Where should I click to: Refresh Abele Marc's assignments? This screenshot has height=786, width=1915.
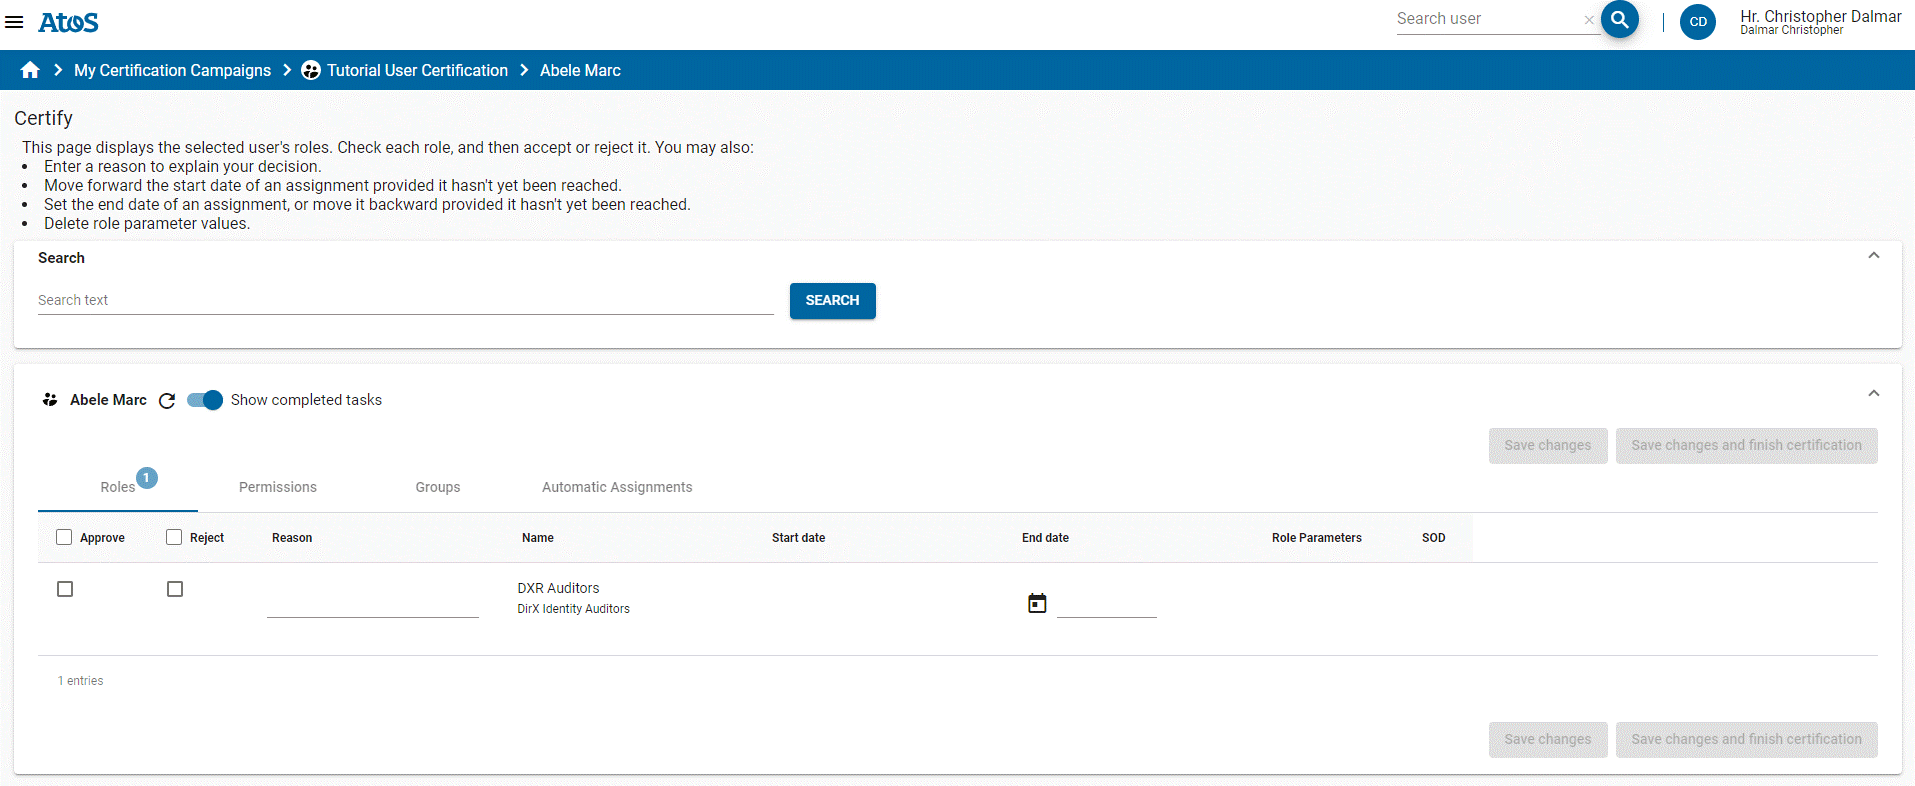click(x=167, y=400)
